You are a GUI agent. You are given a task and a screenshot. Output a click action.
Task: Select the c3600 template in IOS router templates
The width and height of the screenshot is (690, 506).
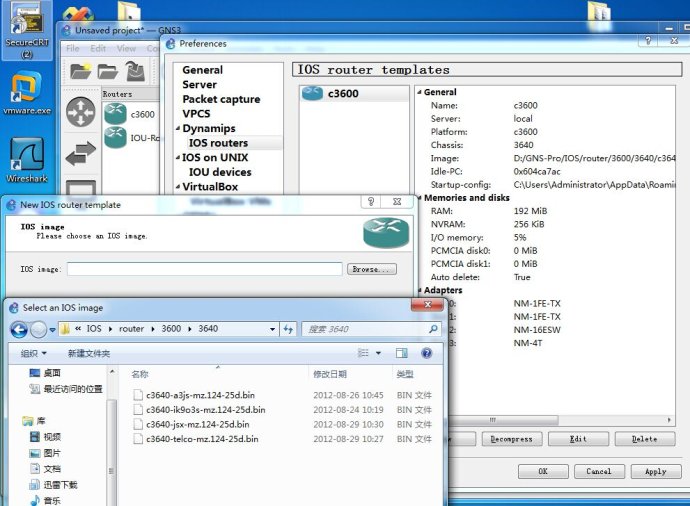tap(354, 93)
